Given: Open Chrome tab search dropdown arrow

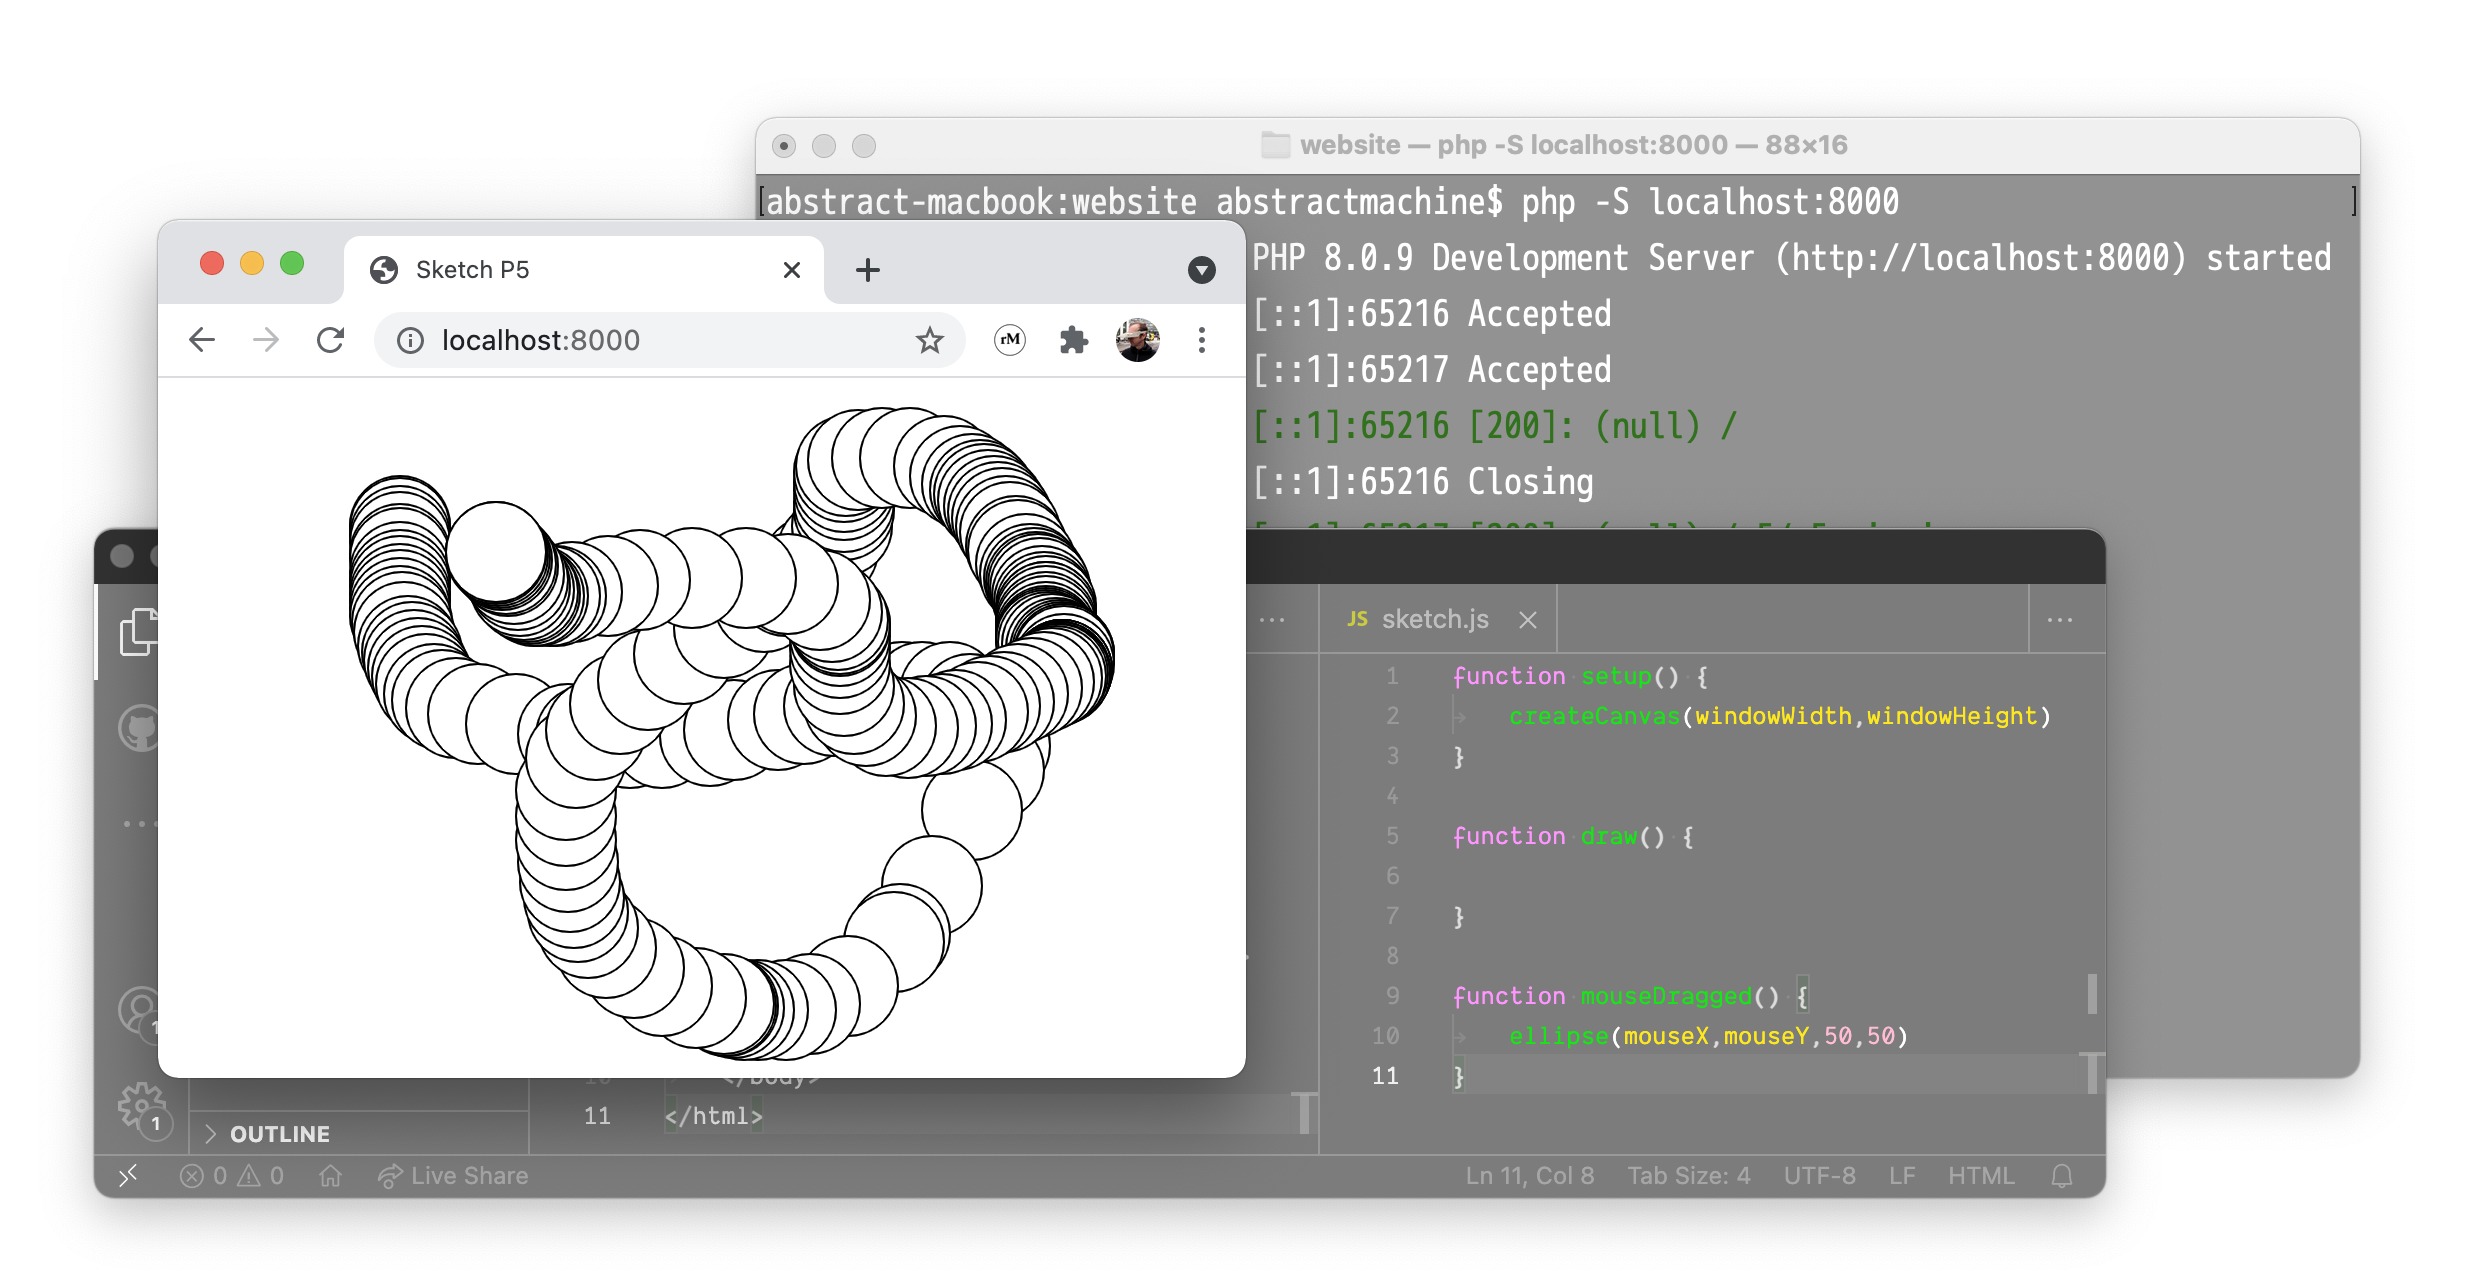Looking at the screenshot, I should pyautogui.click(x=1201, y=270).
